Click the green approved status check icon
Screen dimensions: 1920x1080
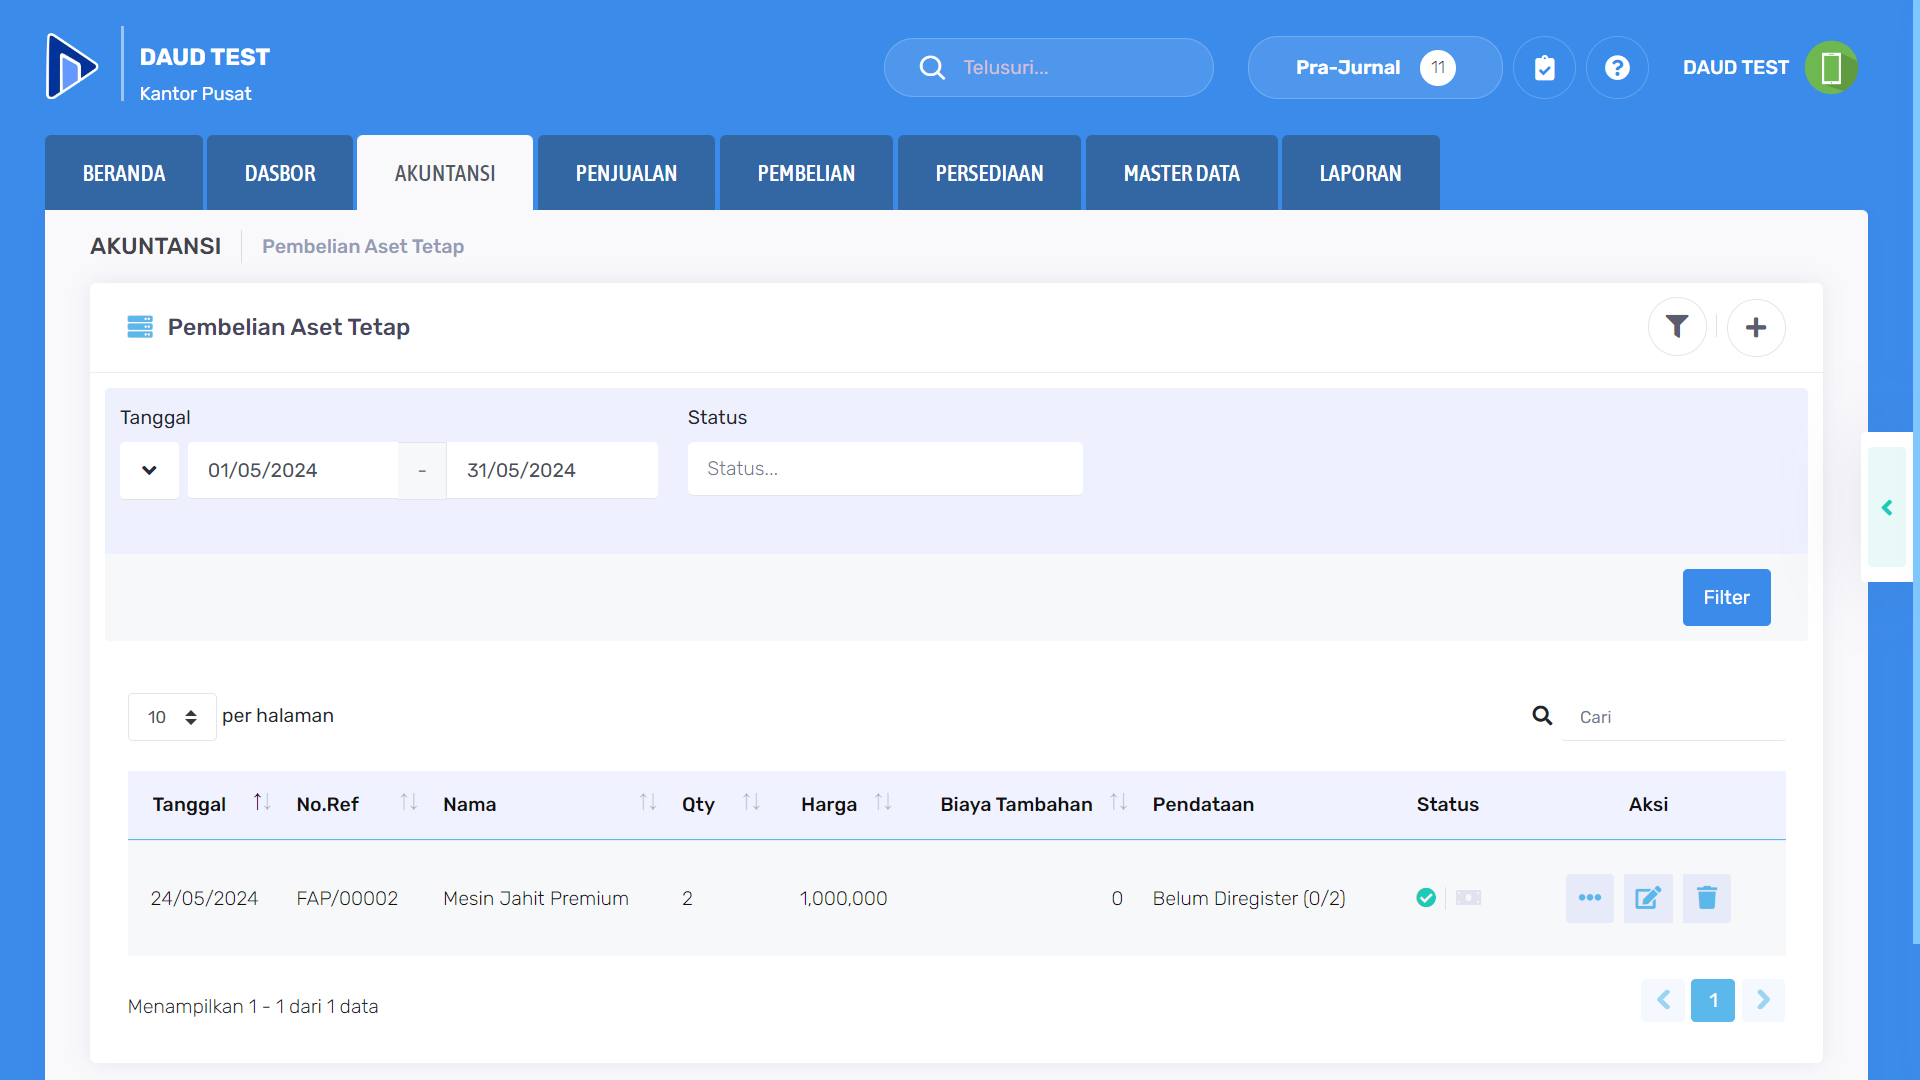point(1426,898)
